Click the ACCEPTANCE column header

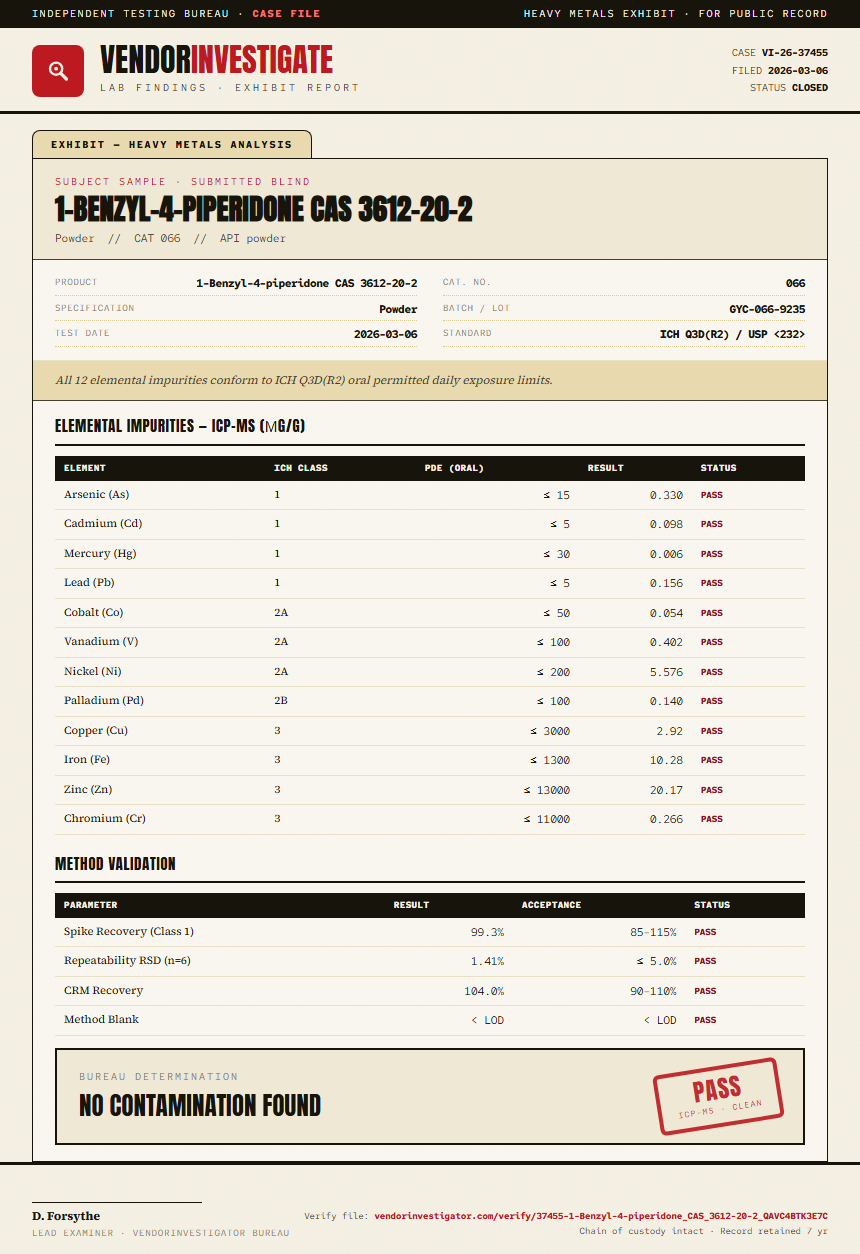coord(551,905)
